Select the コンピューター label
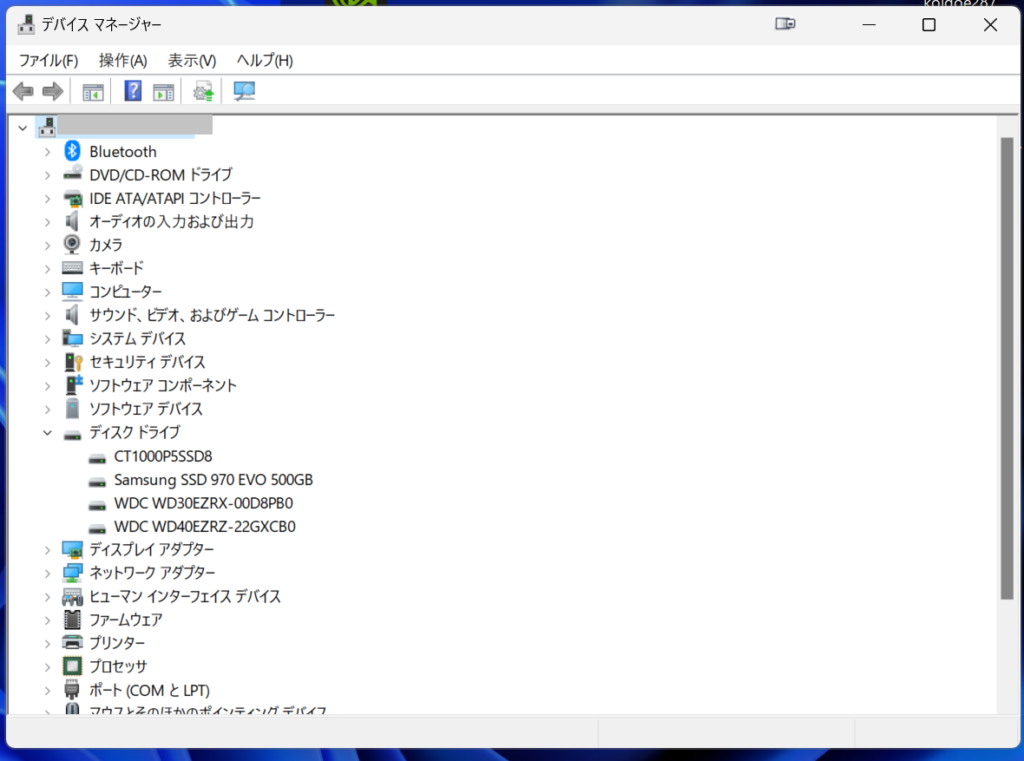This screenshot has width=1024, height=761. click(125, 291)
